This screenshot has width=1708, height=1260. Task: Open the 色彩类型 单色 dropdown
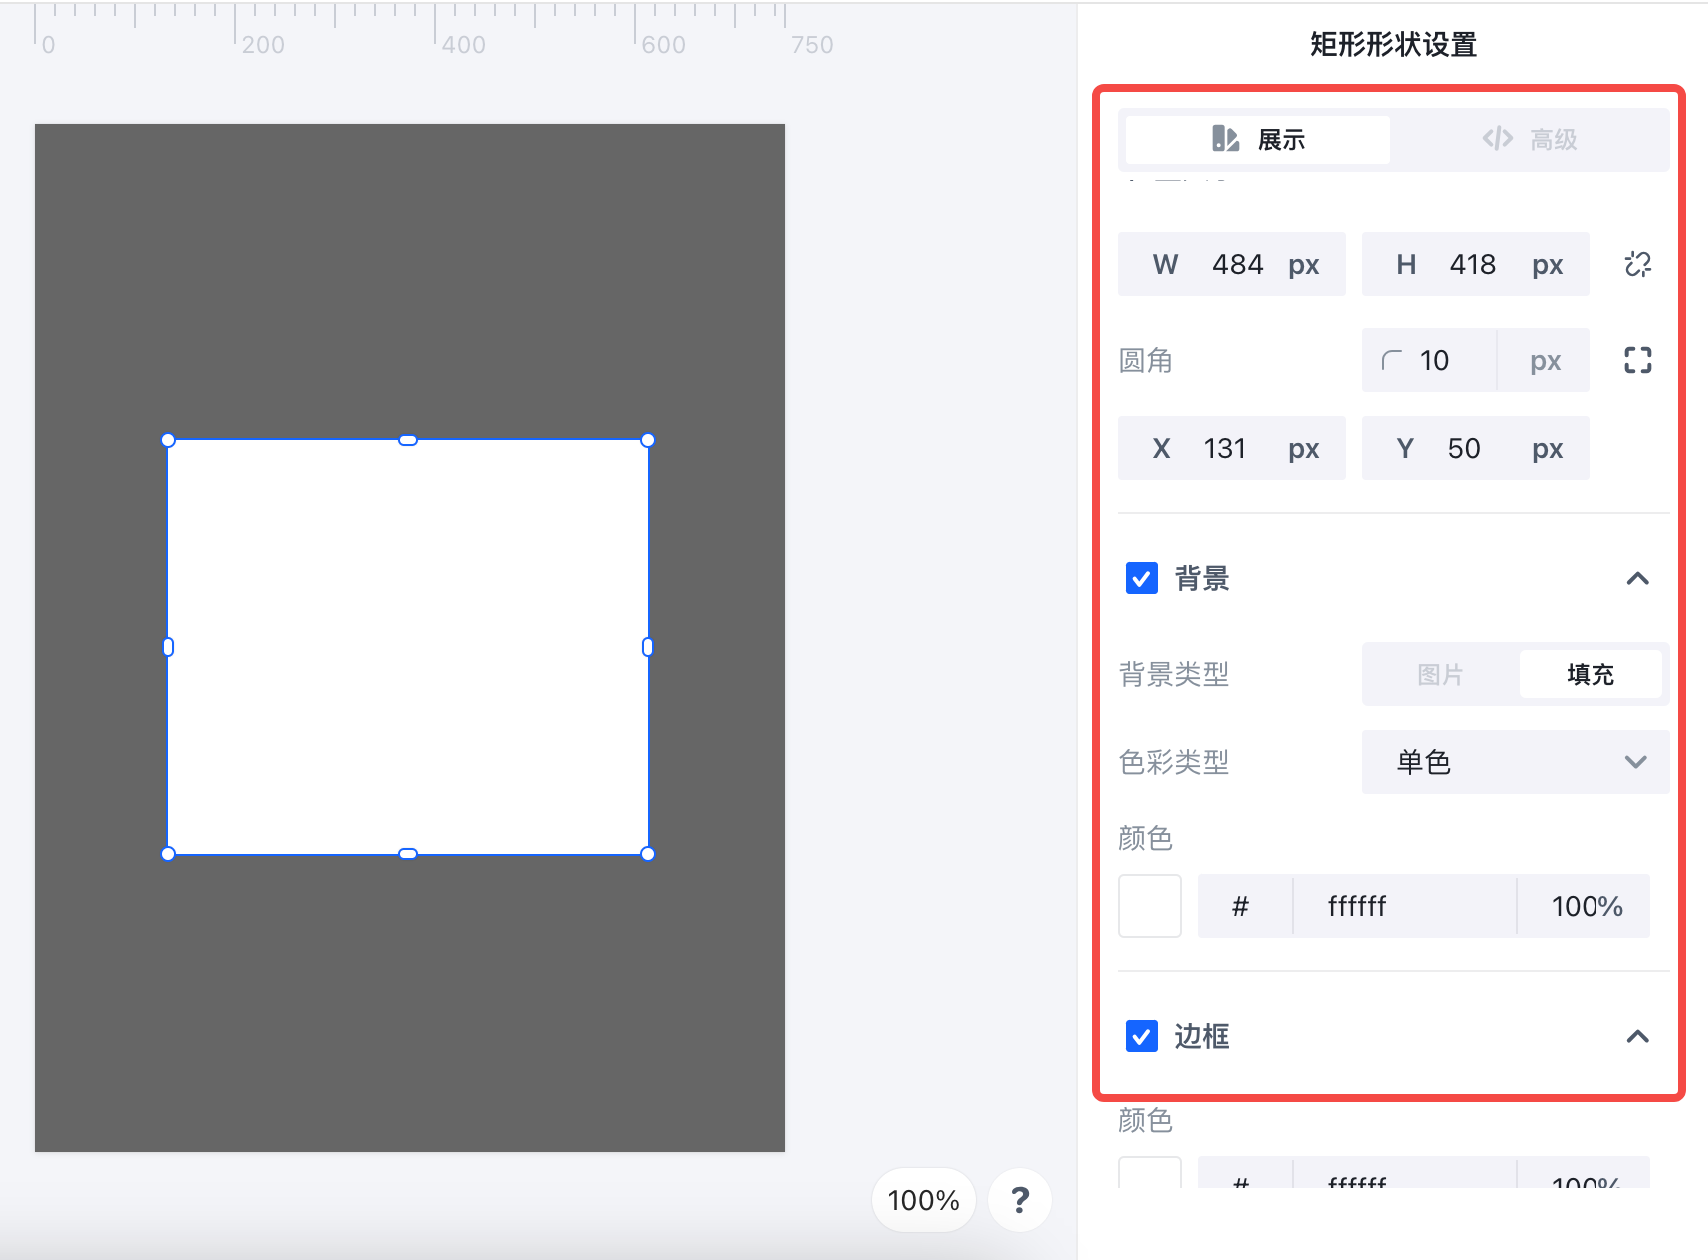pyautogui.click(x=1516, y=762)
